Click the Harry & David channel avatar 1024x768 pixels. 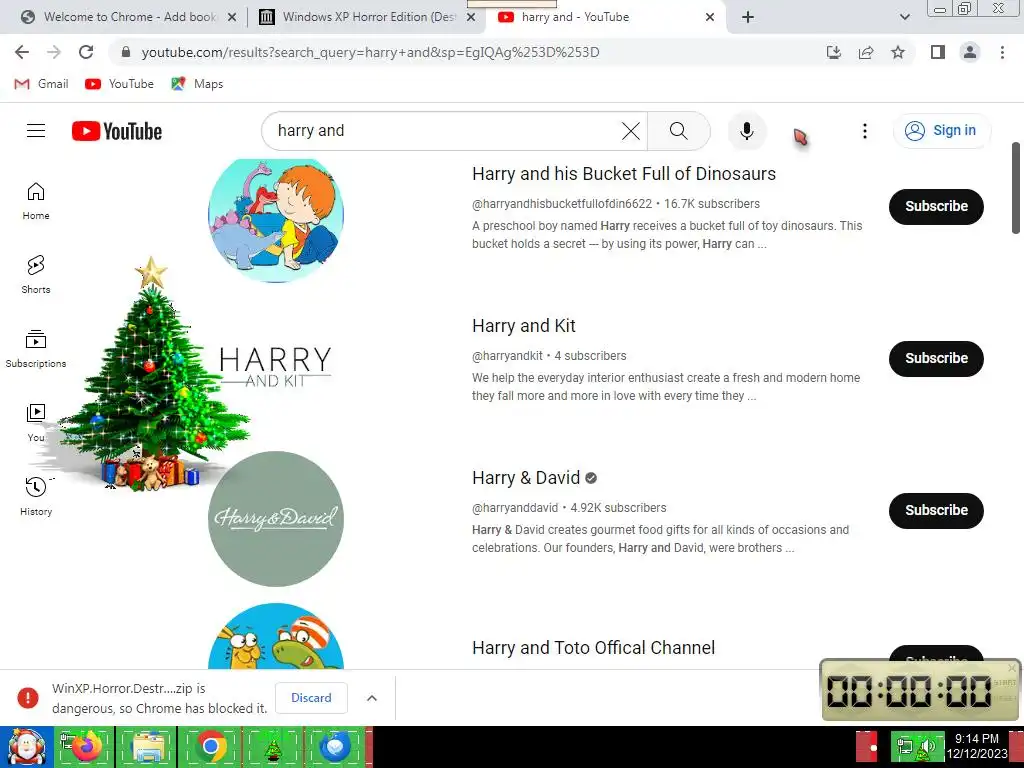click(276, 519)
